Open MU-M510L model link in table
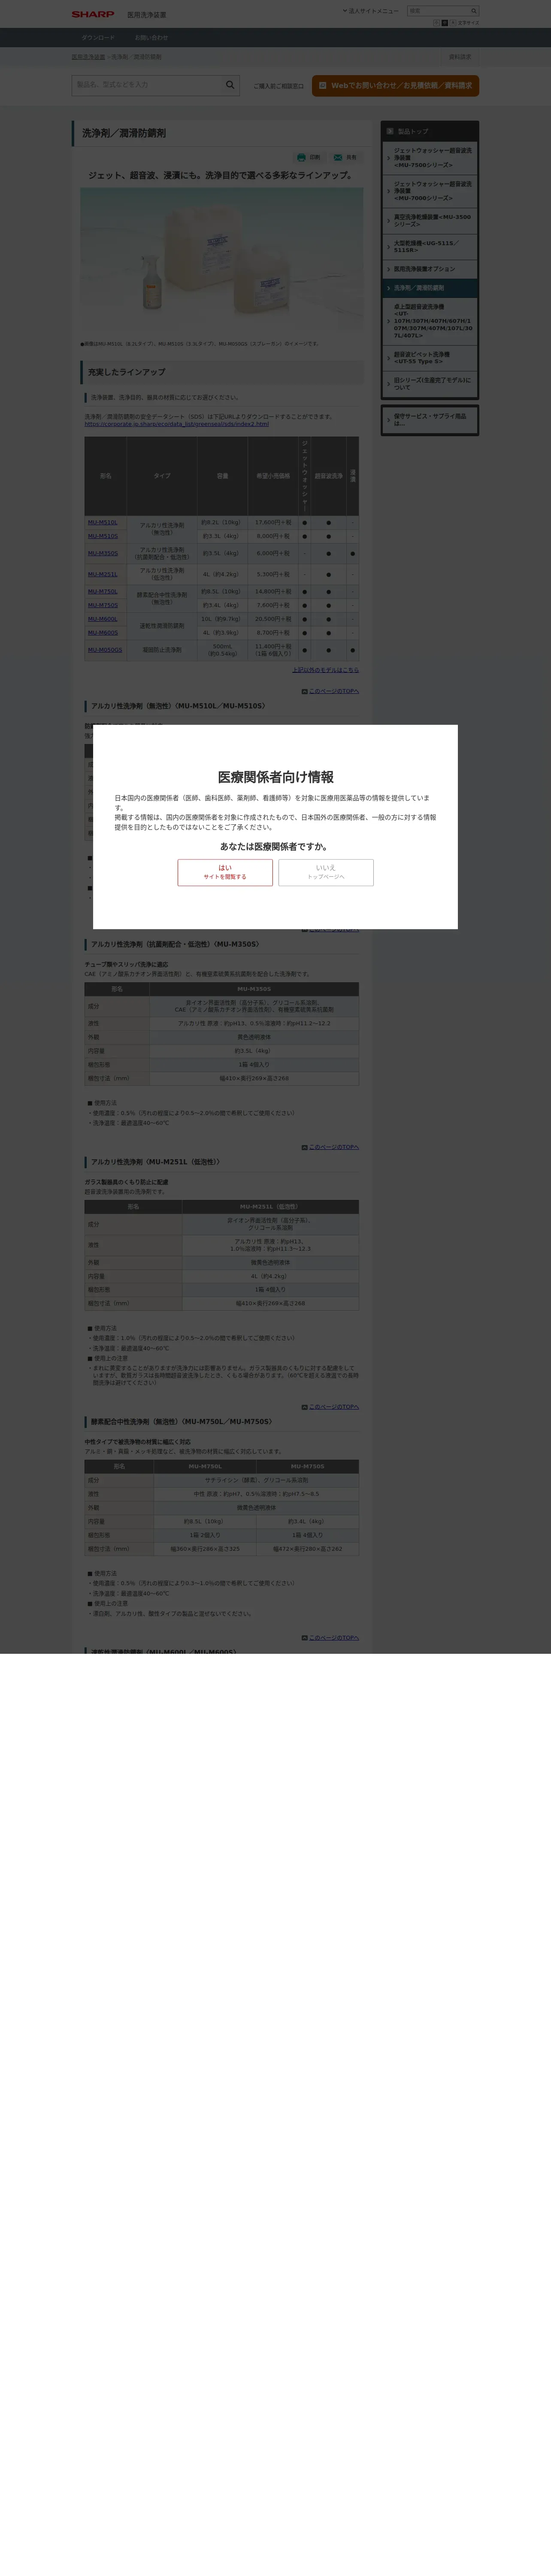Image resolution: width=551 pixels, height=2576 pixels. point(102,522)
